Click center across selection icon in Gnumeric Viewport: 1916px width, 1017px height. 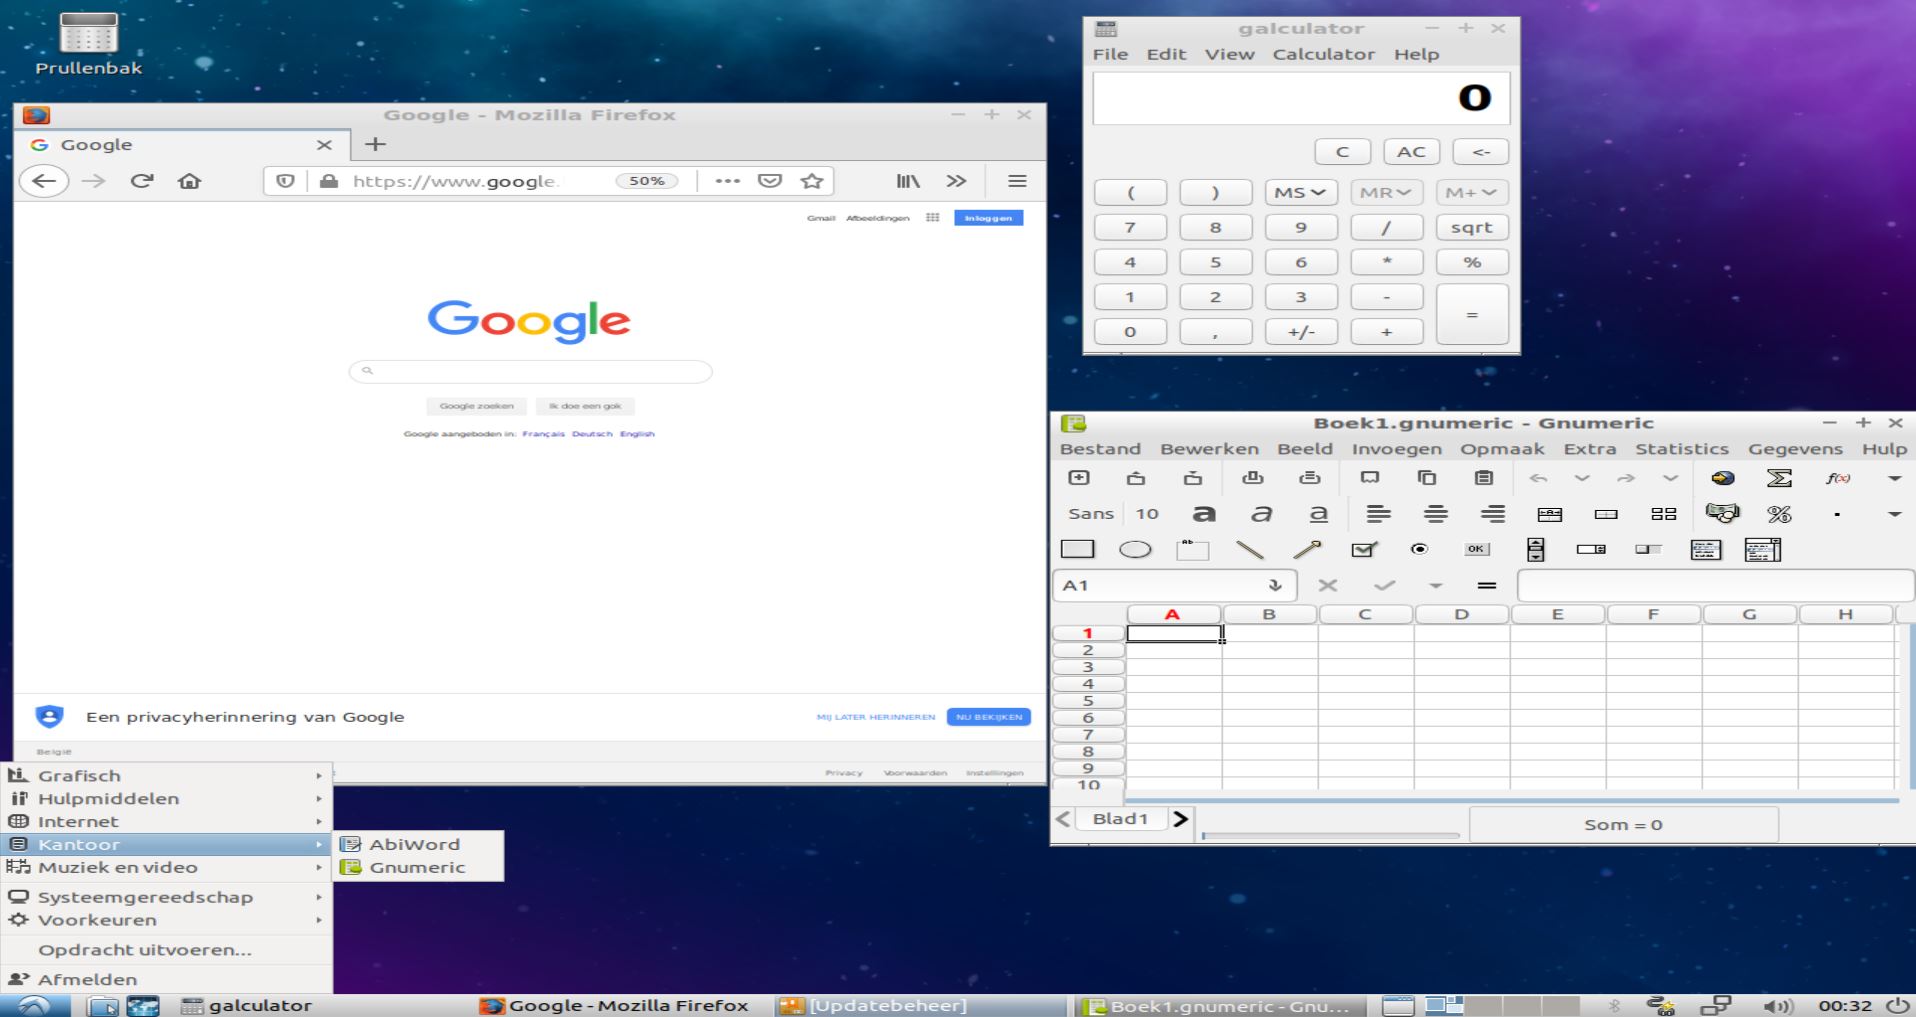[x=1550, y=514]
